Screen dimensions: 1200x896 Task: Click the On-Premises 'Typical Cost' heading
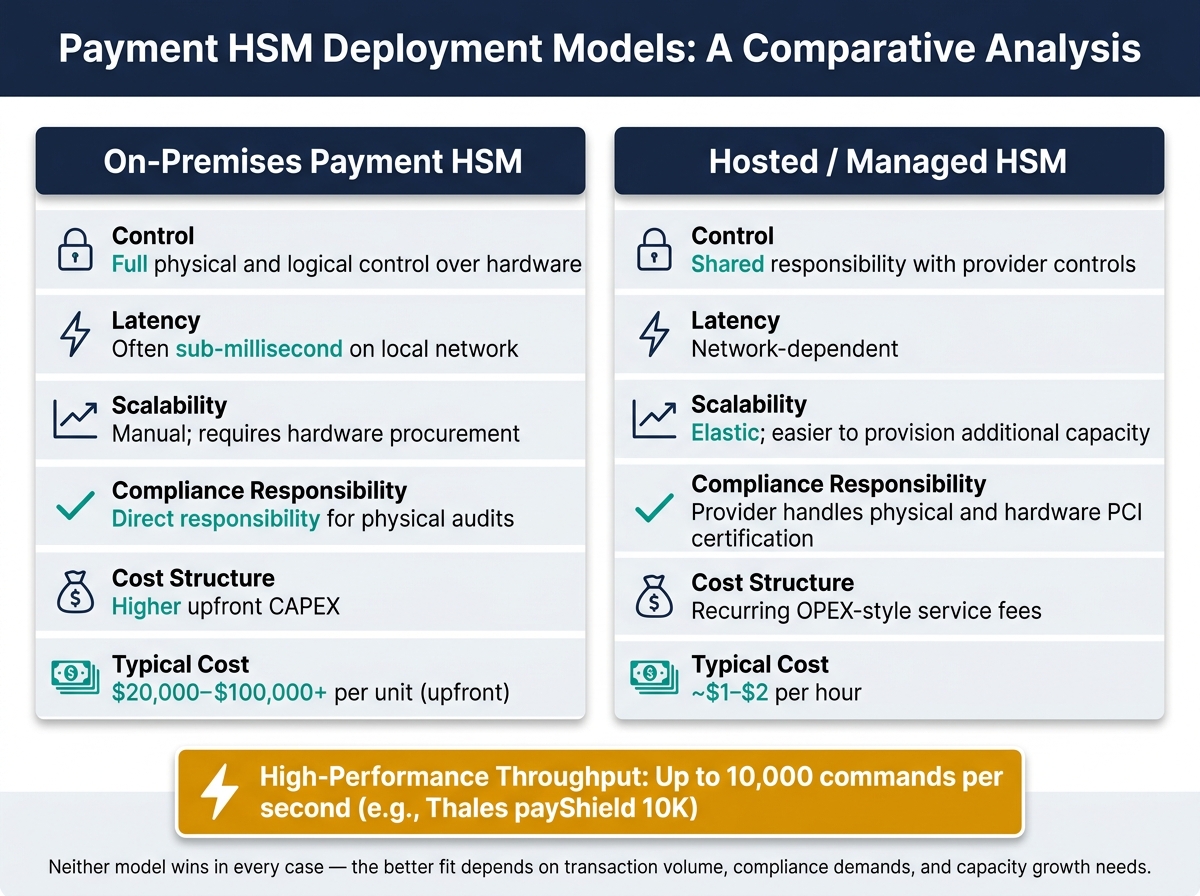[181, 664]
